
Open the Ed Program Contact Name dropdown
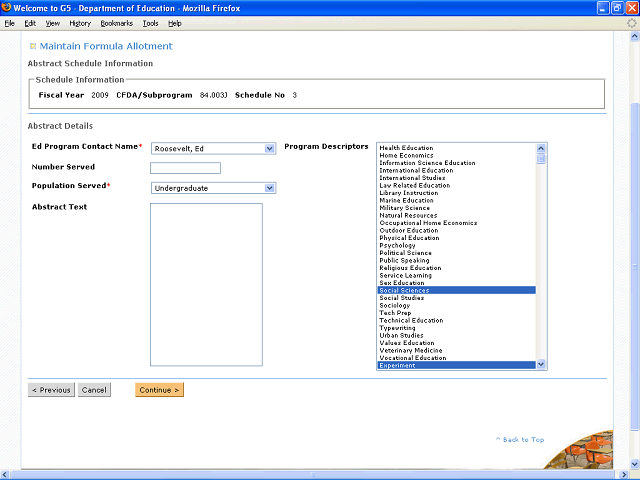(269, 149)
